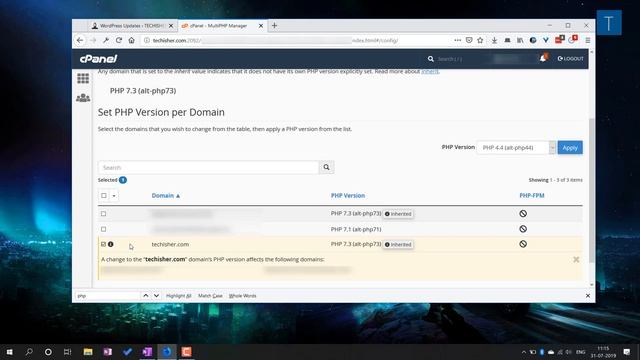Click the browser back arrow
The height and width of the screenshot is (360, 640).
point(80,40)
